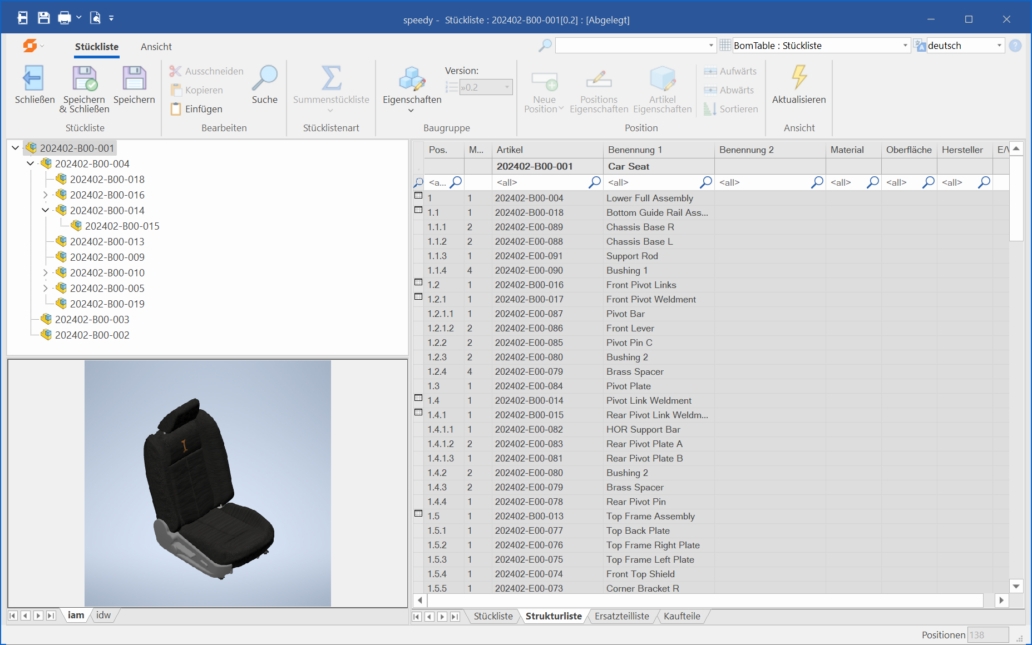The image size is (1032, 645).
Task: Click the Einfügen clipboard icon
Action: 176,109
